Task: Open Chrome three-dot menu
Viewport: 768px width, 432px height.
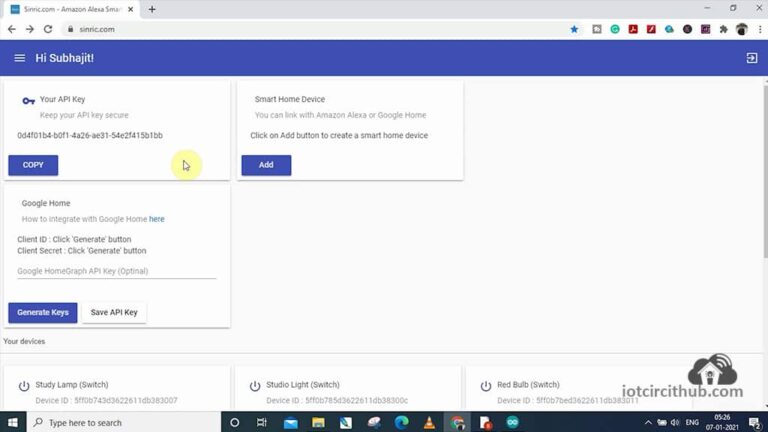Action: click(758, 29)
